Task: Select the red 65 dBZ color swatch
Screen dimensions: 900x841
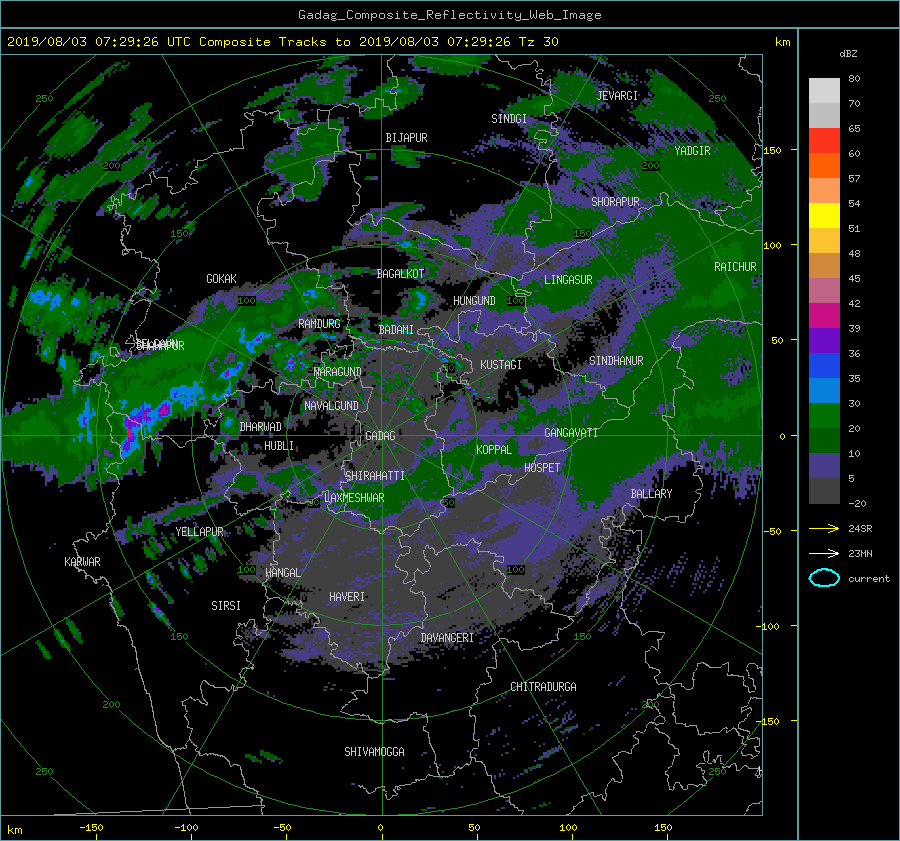Action: click(824, 141)
